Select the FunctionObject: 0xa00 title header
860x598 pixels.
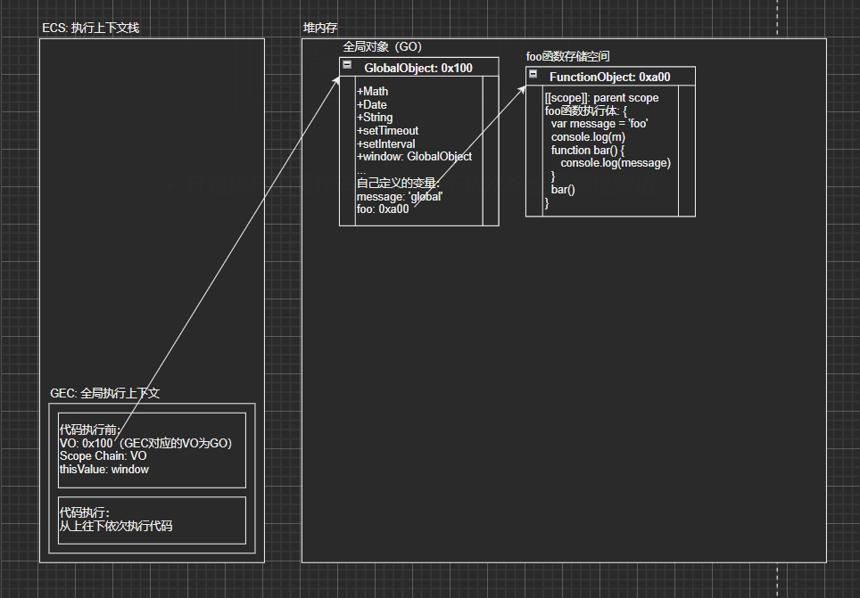(610, 76)
